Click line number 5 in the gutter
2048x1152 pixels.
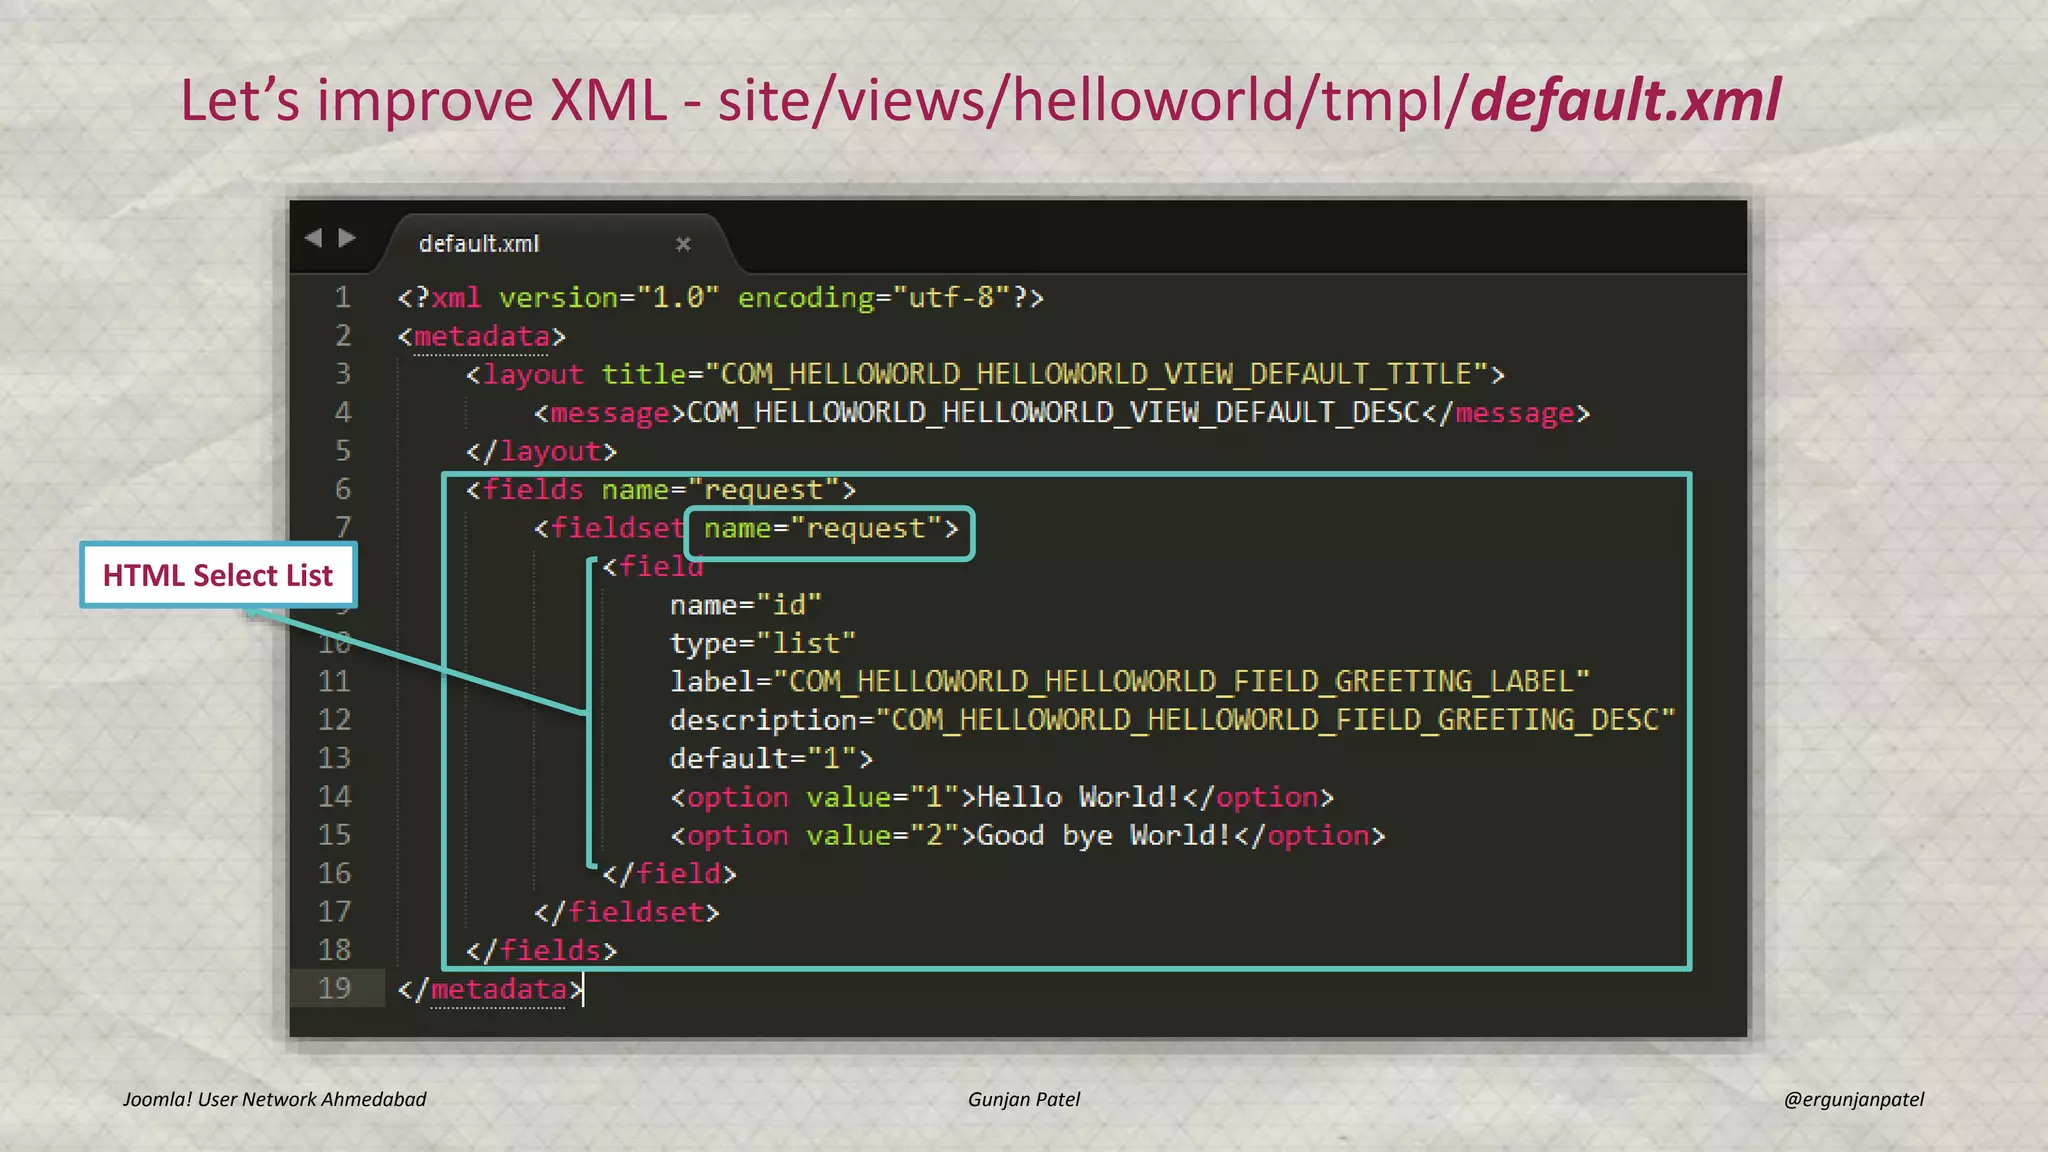tap(342, 451)
